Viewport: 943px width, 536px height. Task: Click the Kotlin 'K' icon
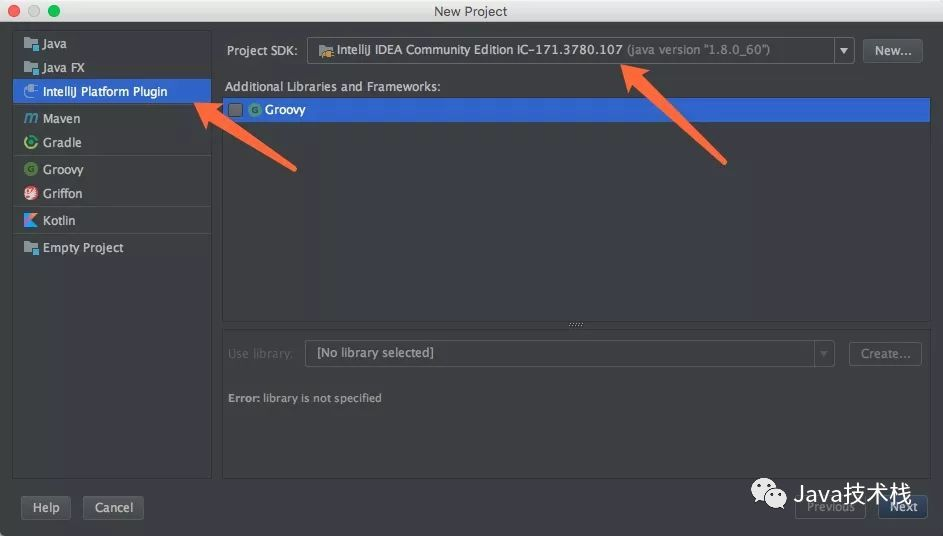click(31, 221)
